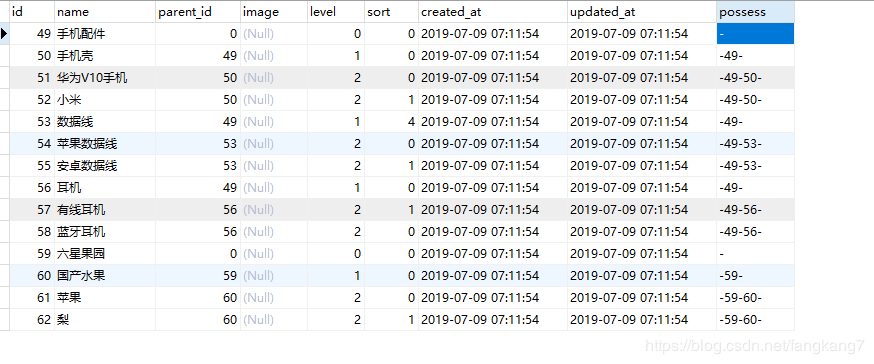Click the sort column header

(x=391, y=12)
